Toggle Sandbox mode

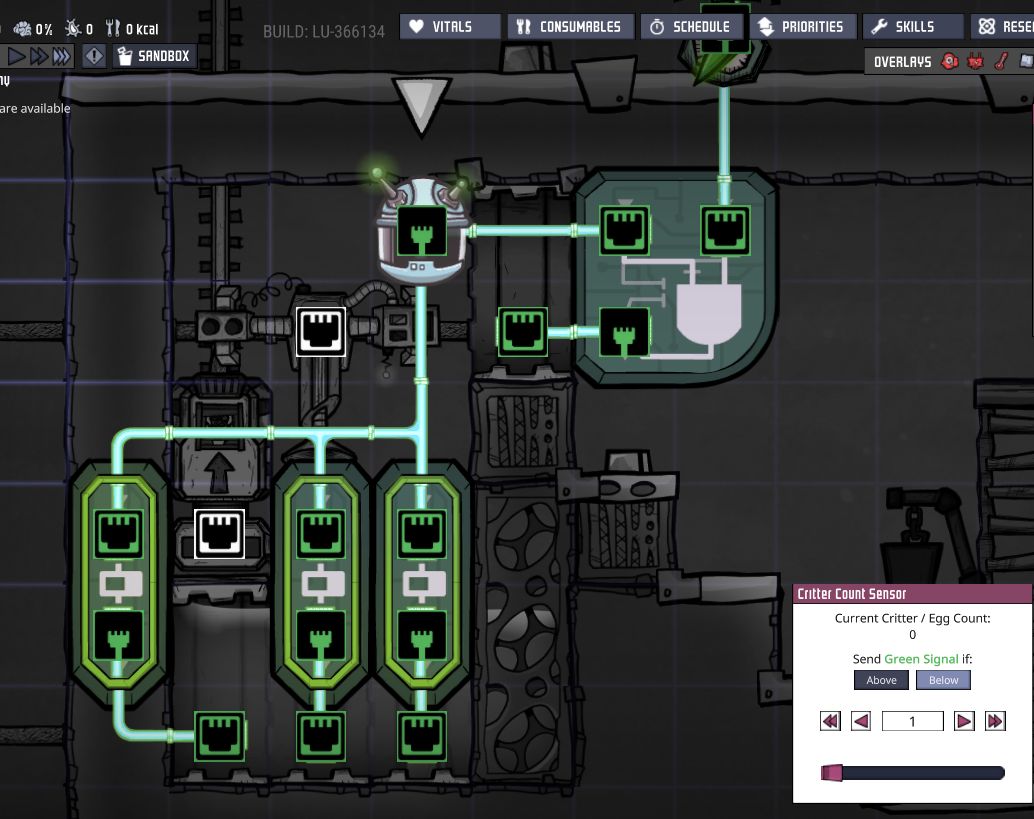click(x=153, y=56)
